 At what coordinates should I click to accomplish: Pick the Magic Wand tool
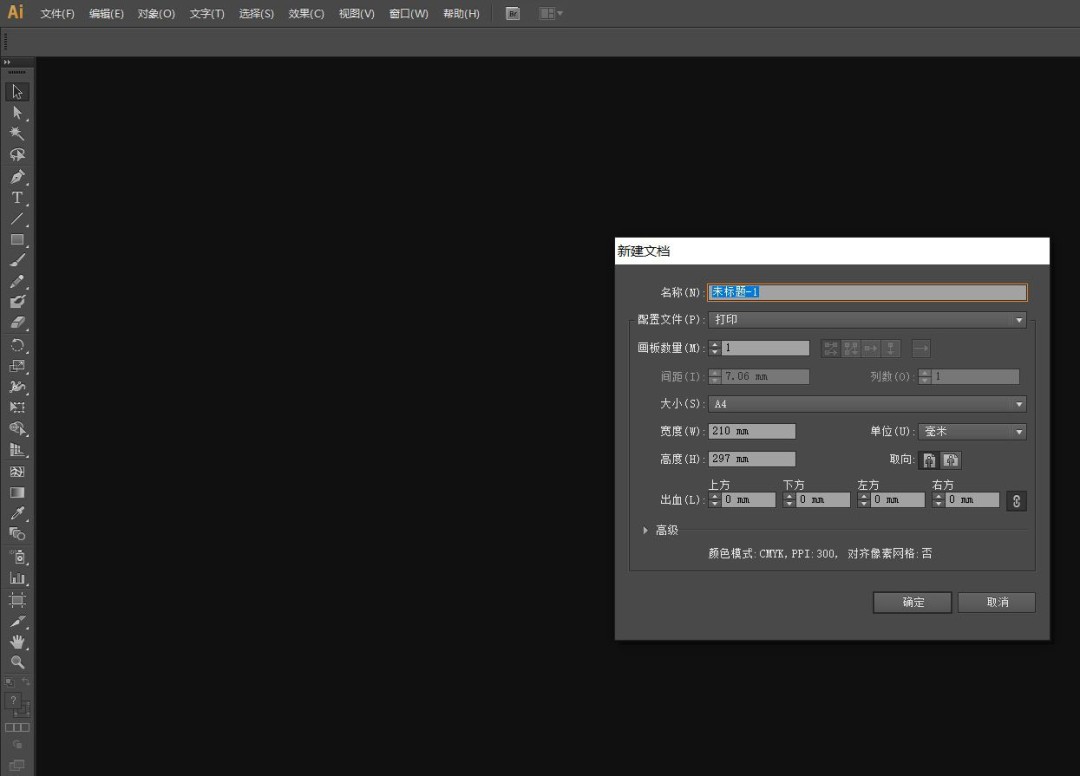[x=17, y=133]
